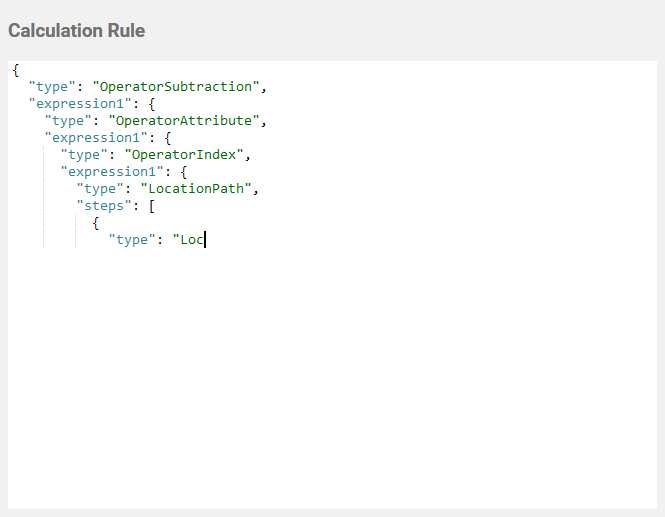The width and height of the screenshot is (665, 517).
Task: Click the Calculation Rule heading
Action: [77, 31]
